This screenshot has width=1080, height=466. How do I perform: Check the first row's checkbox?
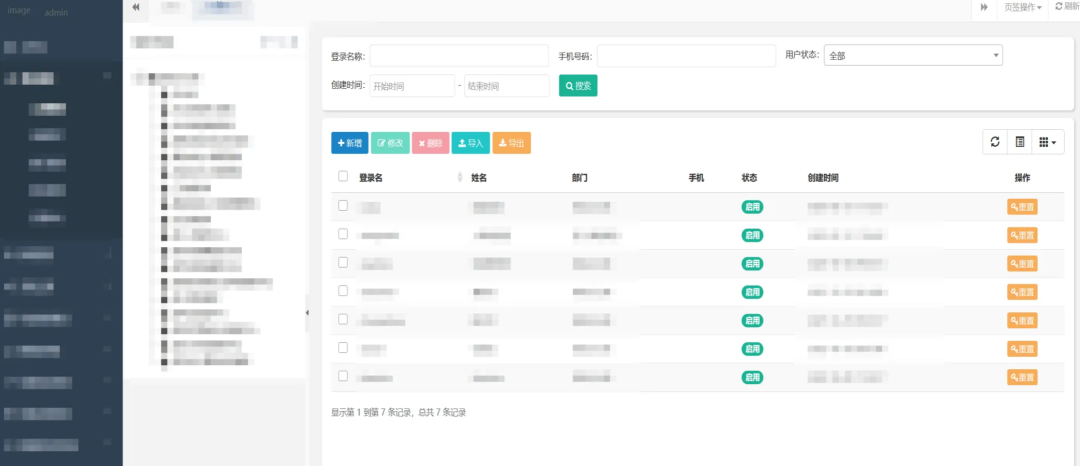[343, 205]
